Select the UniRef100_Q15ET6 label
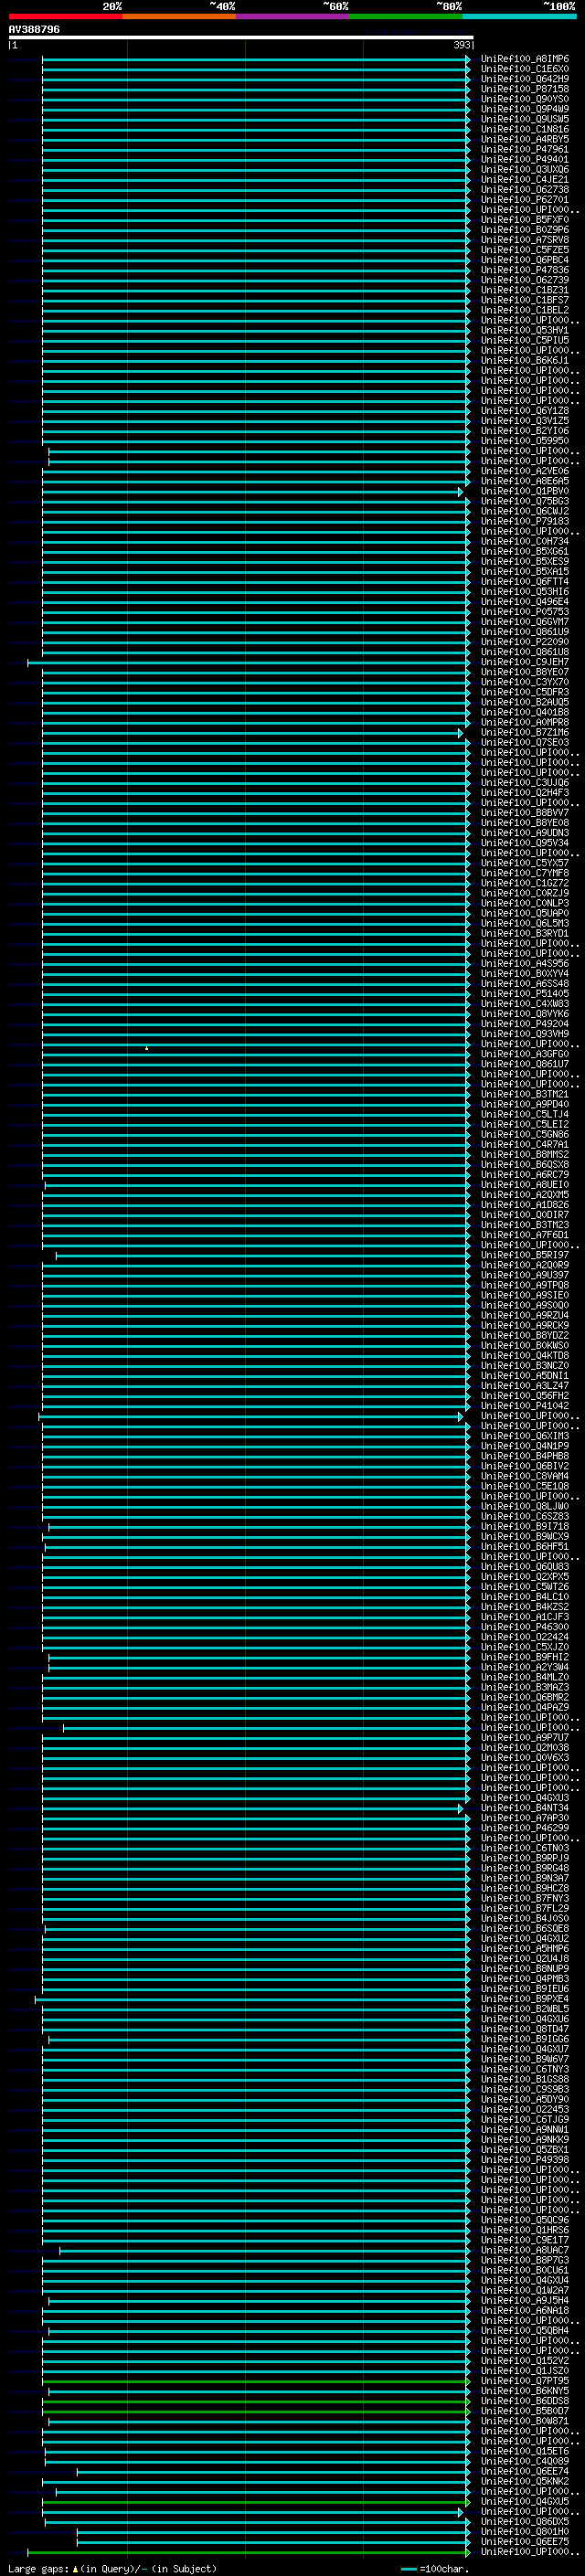Screen dimensions: 585x2576 point(525,2451)
